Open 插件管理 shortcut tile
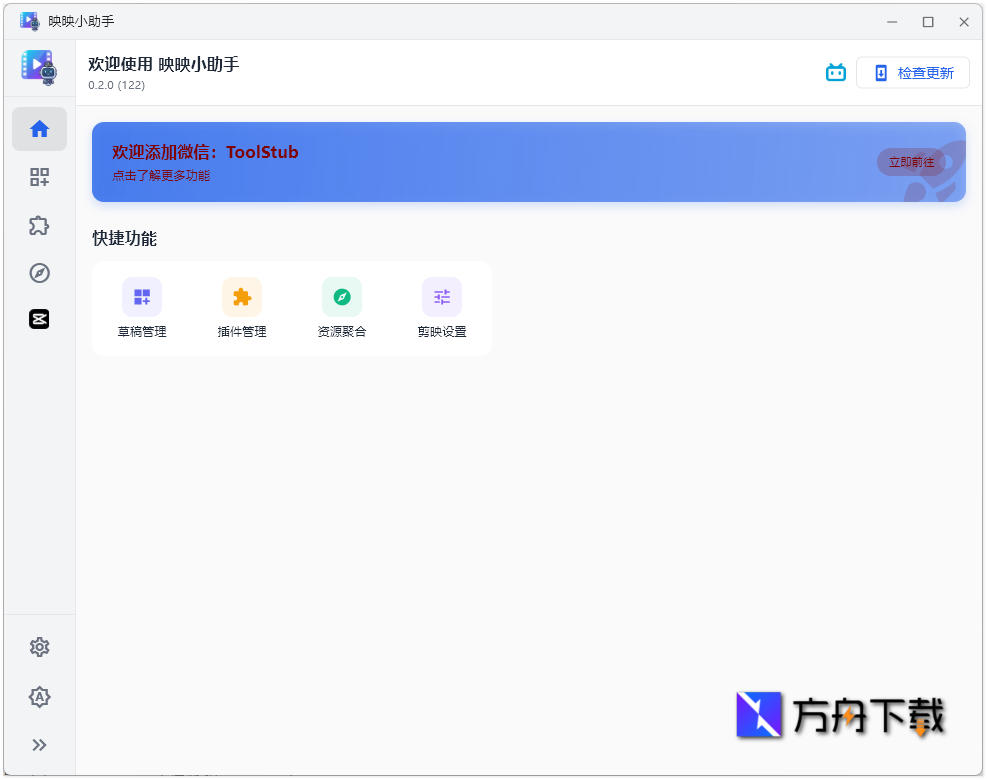 pyautogui.click(x=242, y=308)
